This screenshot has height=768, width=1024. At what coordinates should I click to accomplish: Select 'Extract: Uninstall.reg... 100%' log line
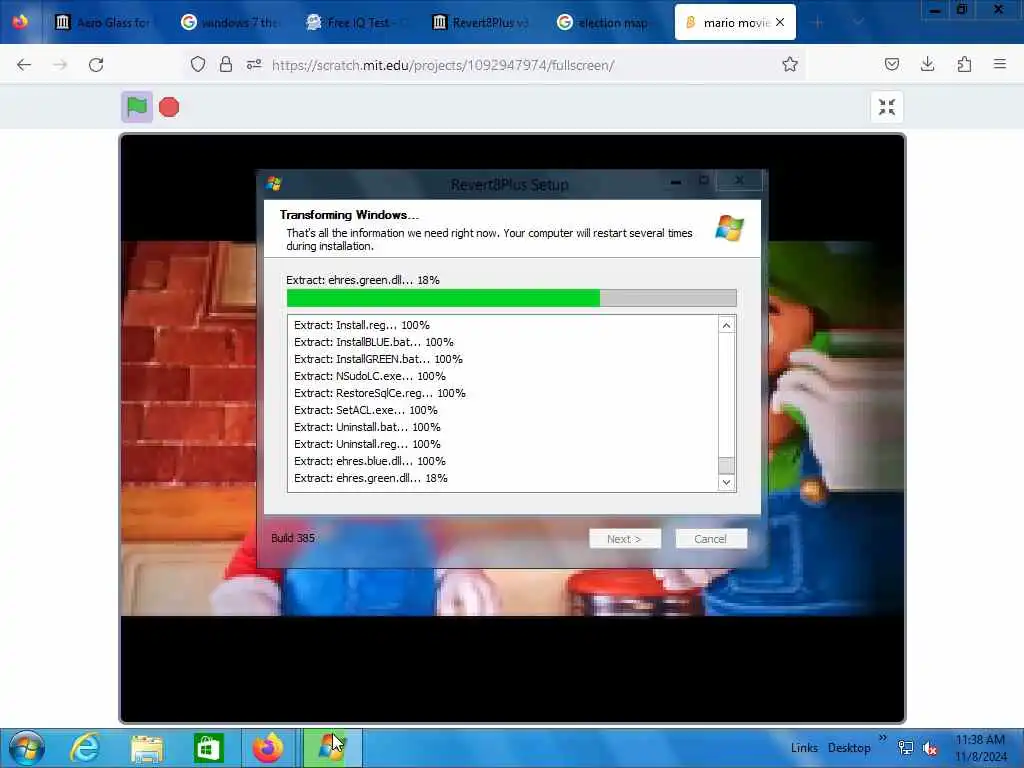pos(367,444)
